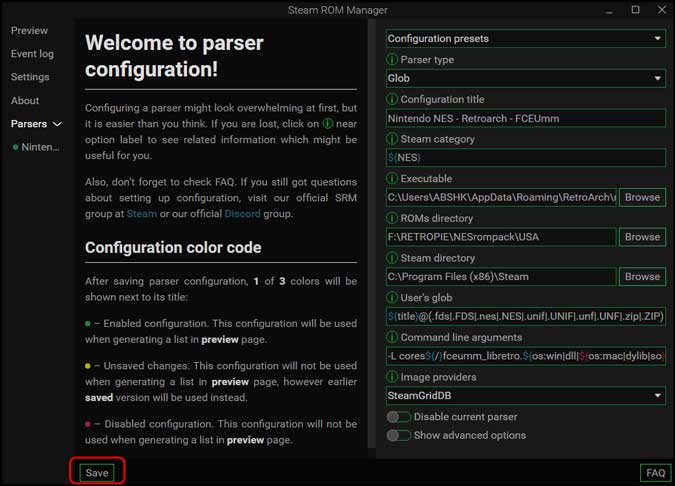Maximize the Steam ROM Manager window

635,9
